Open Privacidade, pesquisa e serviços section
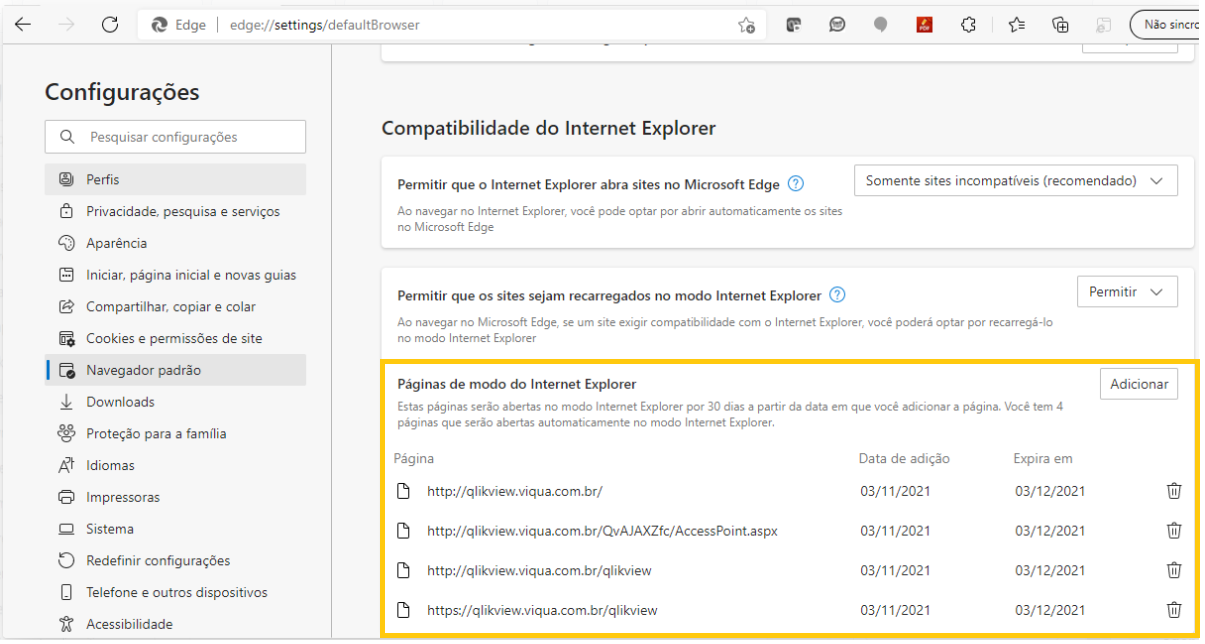This screenshot has width=1205, height=644. pyautogui.click(x=175, y=211)
